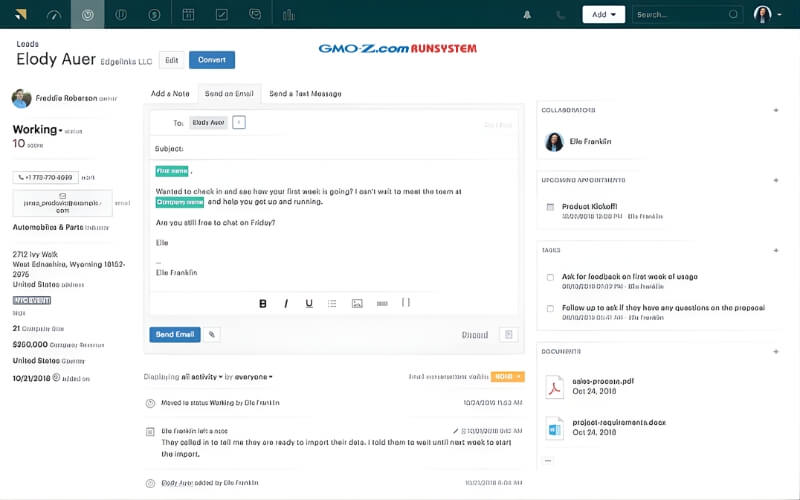Viewport: 800px width, 500px height.
Task: Insert a bulleted list in email
Action: coord(332,304)
